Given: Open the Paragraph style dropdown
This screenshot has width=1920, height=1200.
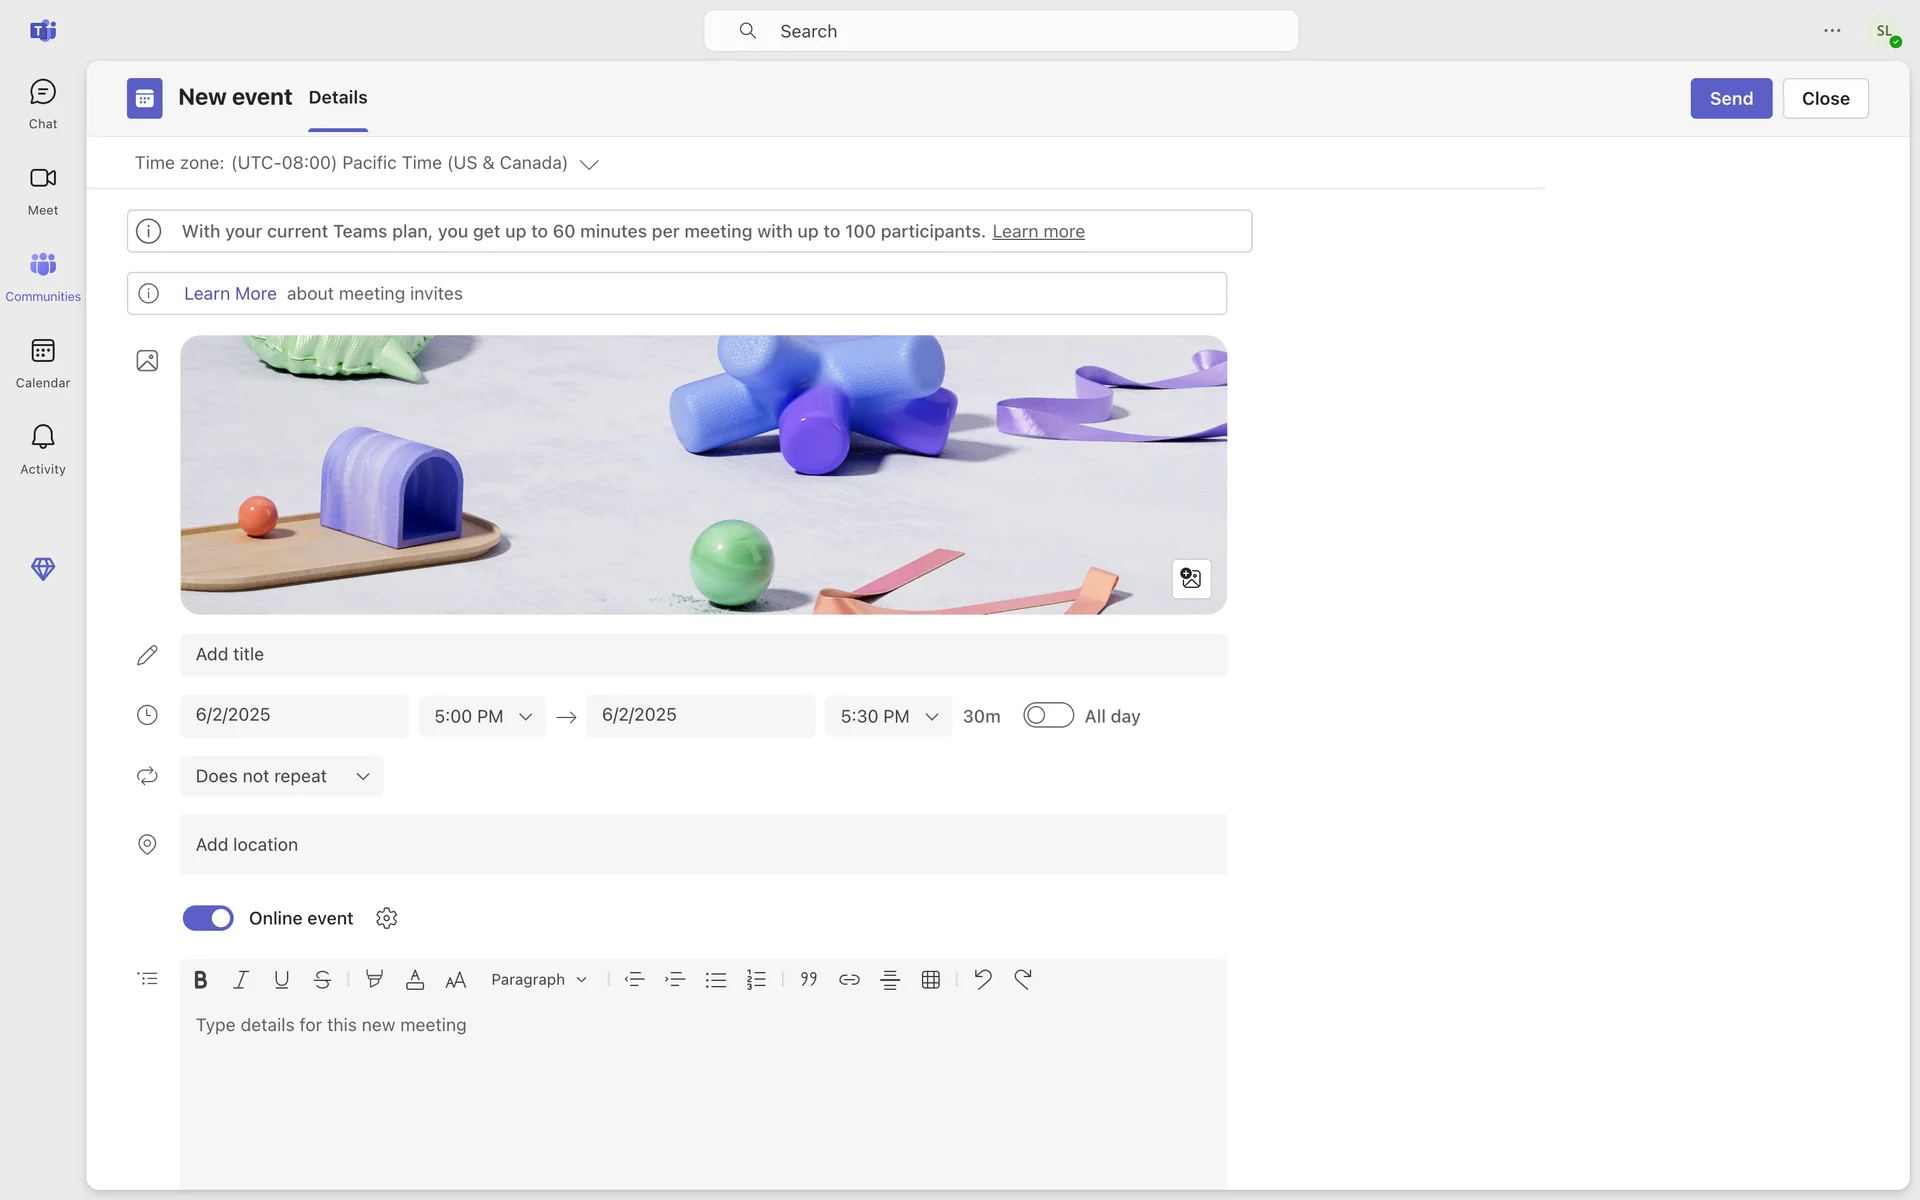Looking at the screenshot, I should coord(538,980).
